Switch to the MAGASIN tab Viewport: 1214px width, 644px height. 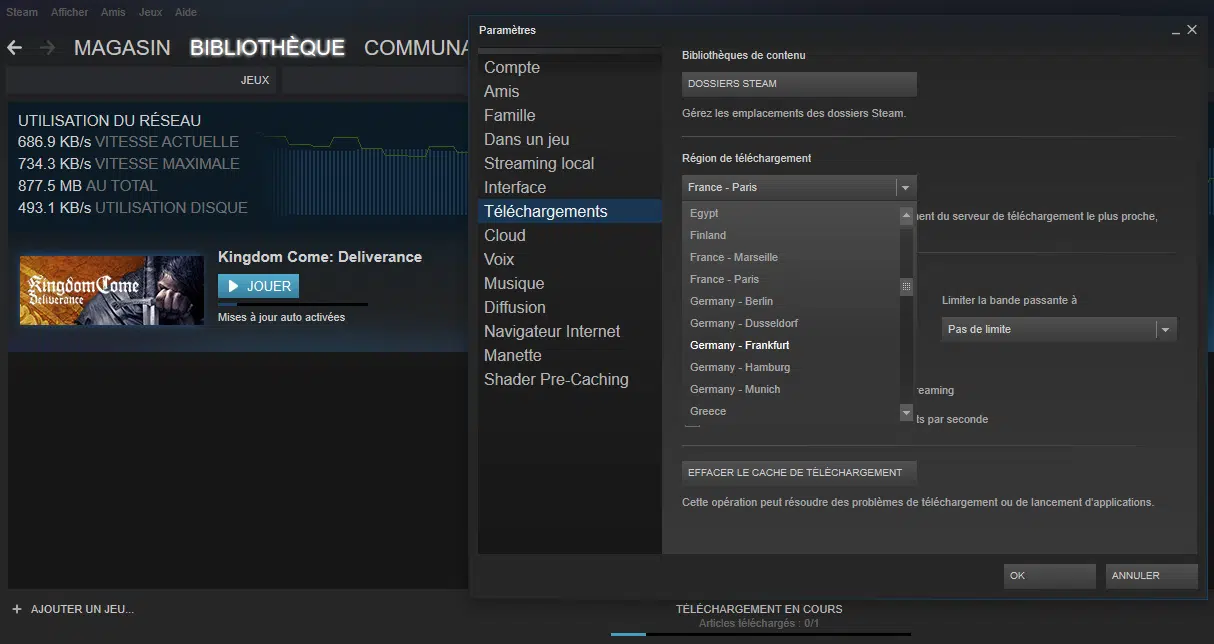(122, 47)
